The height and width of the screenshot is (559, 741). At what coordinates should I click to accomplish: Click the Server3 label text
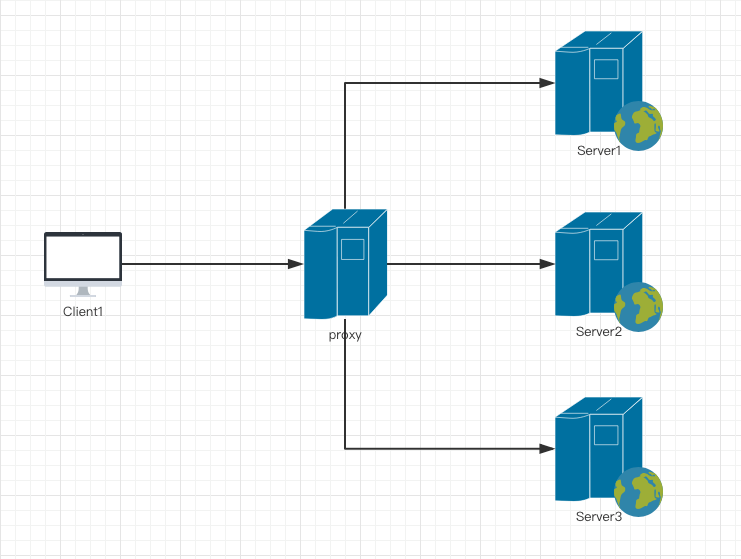point(599,516)
